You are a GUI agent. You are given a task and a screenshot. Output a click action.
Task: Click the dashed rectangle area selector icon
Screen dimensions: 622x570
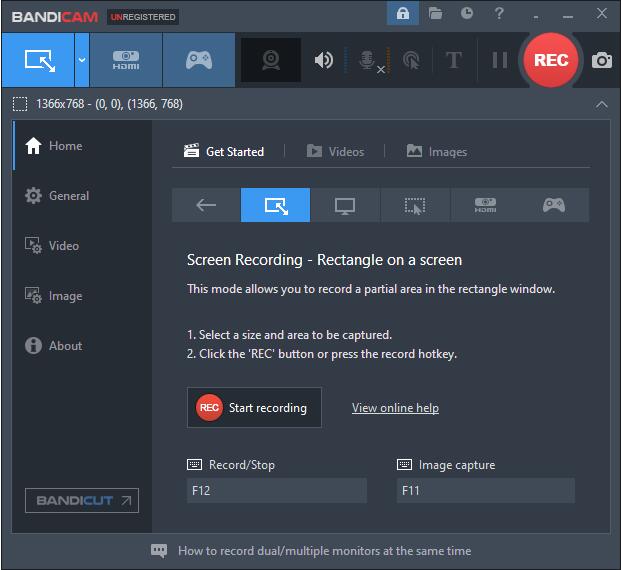(x=20, y=104)
